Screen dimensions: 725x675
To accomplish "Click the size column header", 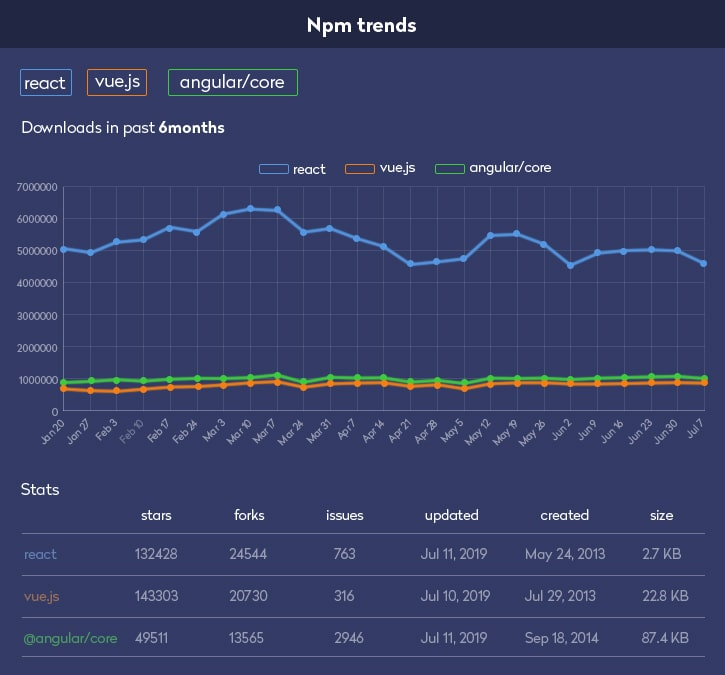I will pyautogui.click(x=661, y=516).
